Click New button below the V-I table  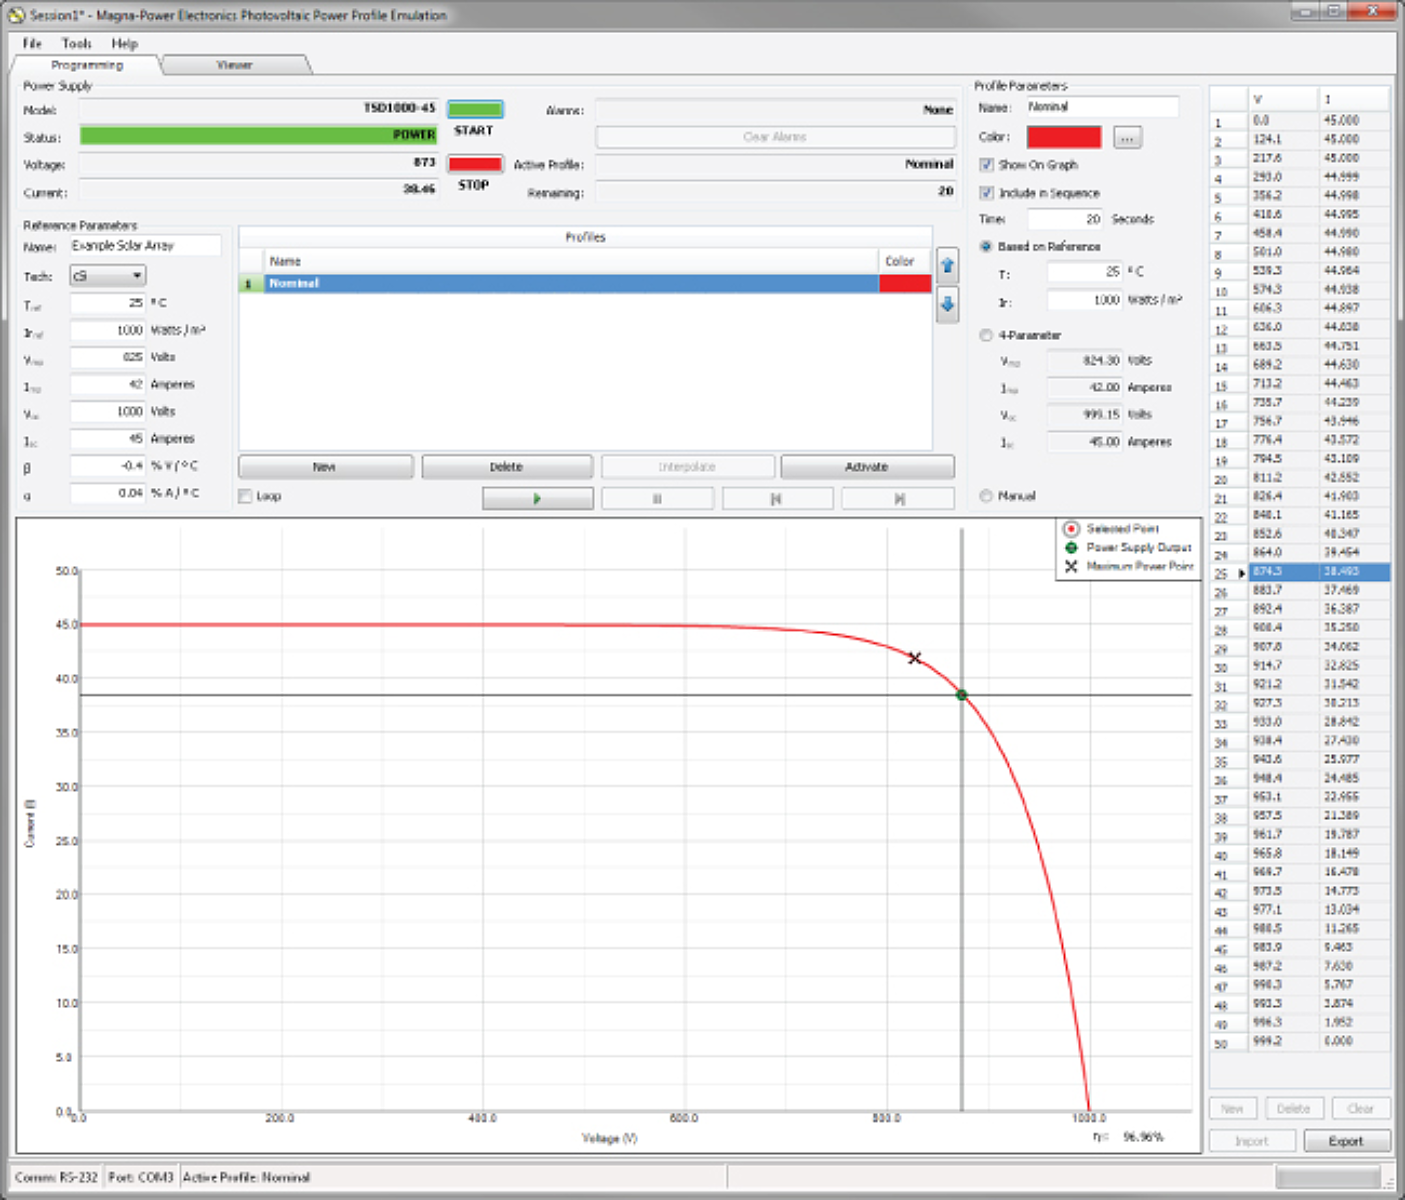pos(1232,1109)
